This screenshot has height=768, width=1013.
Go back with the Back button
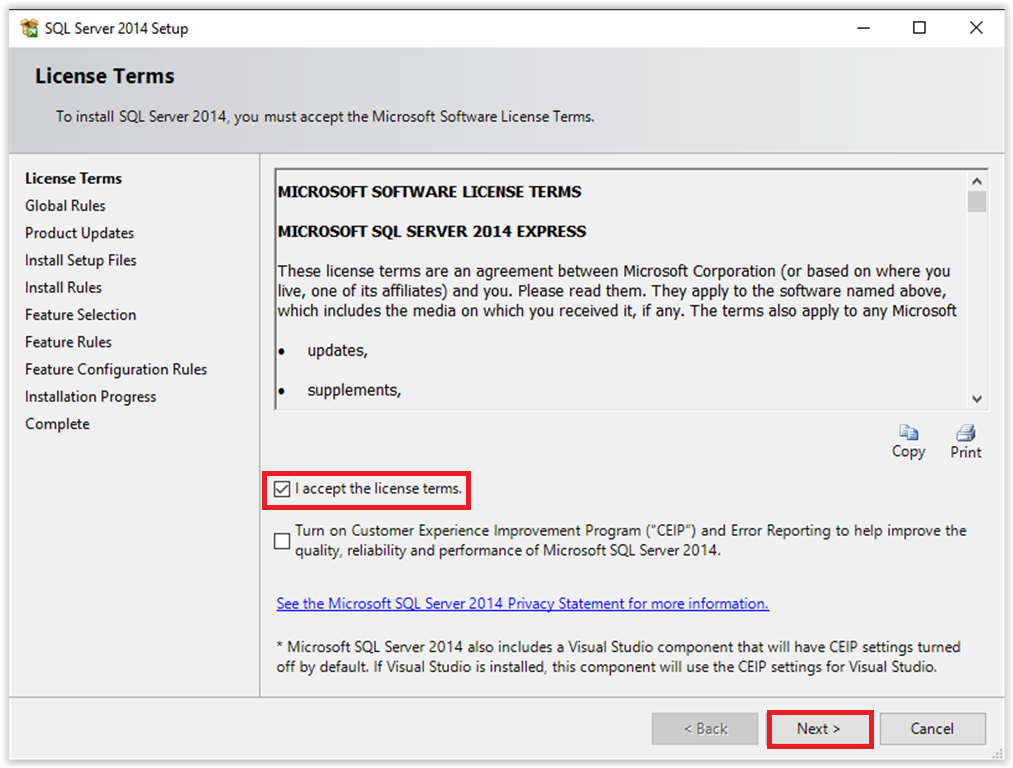705,729
